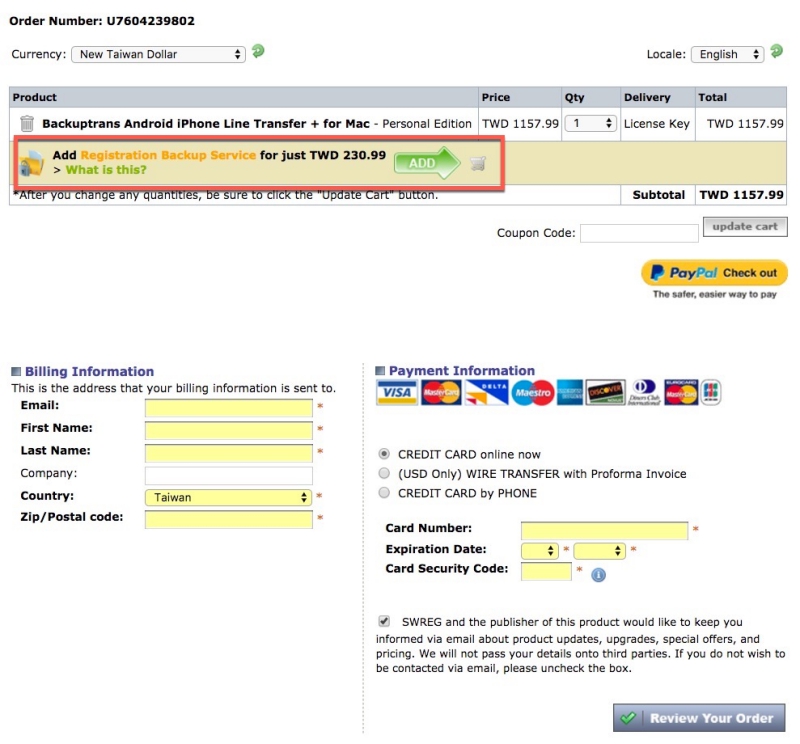Click the Discover card logo
Image resolution: width=800 pixels, height=744 pixels.
tap(605, 393)
